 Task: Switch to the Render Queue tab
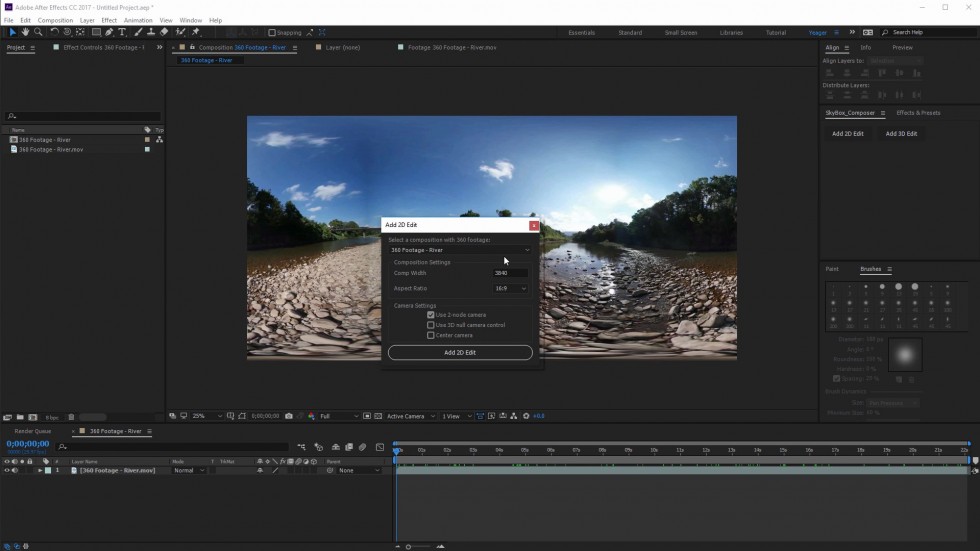32,431
